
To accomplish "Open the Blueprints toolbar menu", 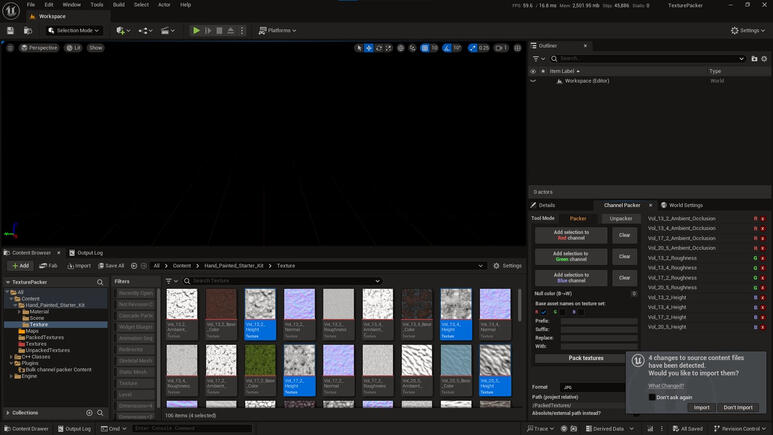I will (x=145, y=31).
